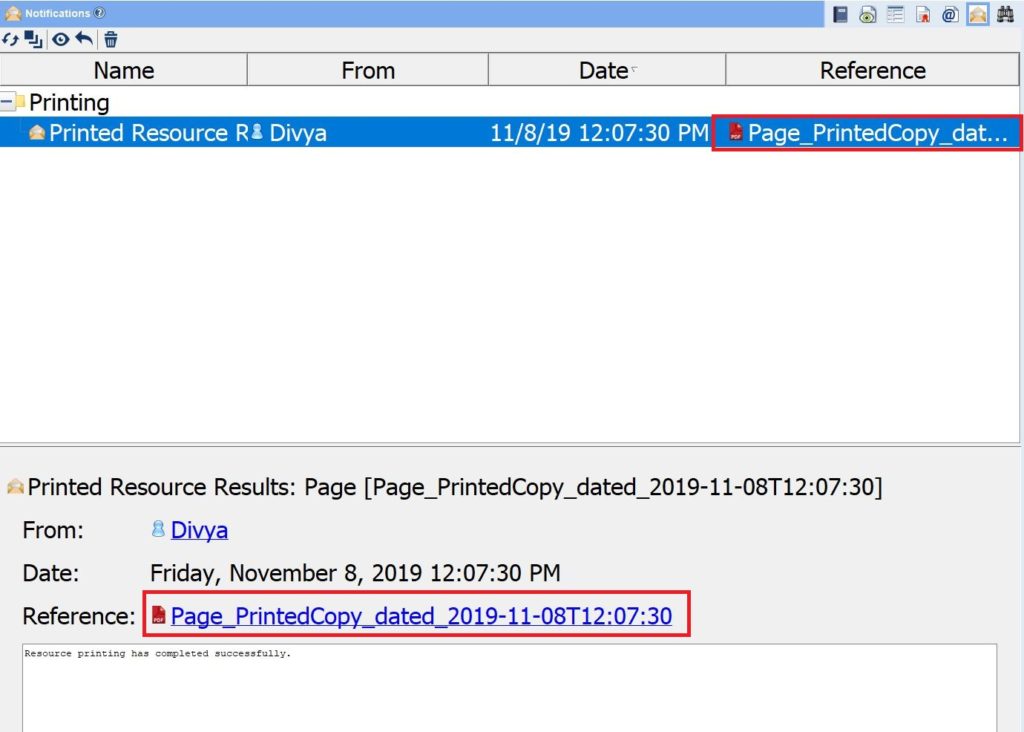The image size is (1024, 732).
Task: Click the eye icon in the toolbar
Action: pyautogui.click(x=61, y=39)
